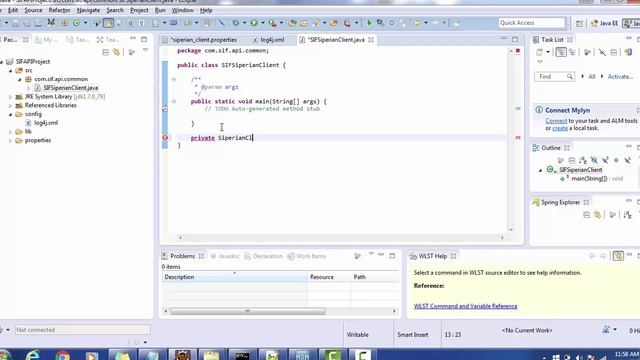Click the Quick Access search field

click(531, 23)
